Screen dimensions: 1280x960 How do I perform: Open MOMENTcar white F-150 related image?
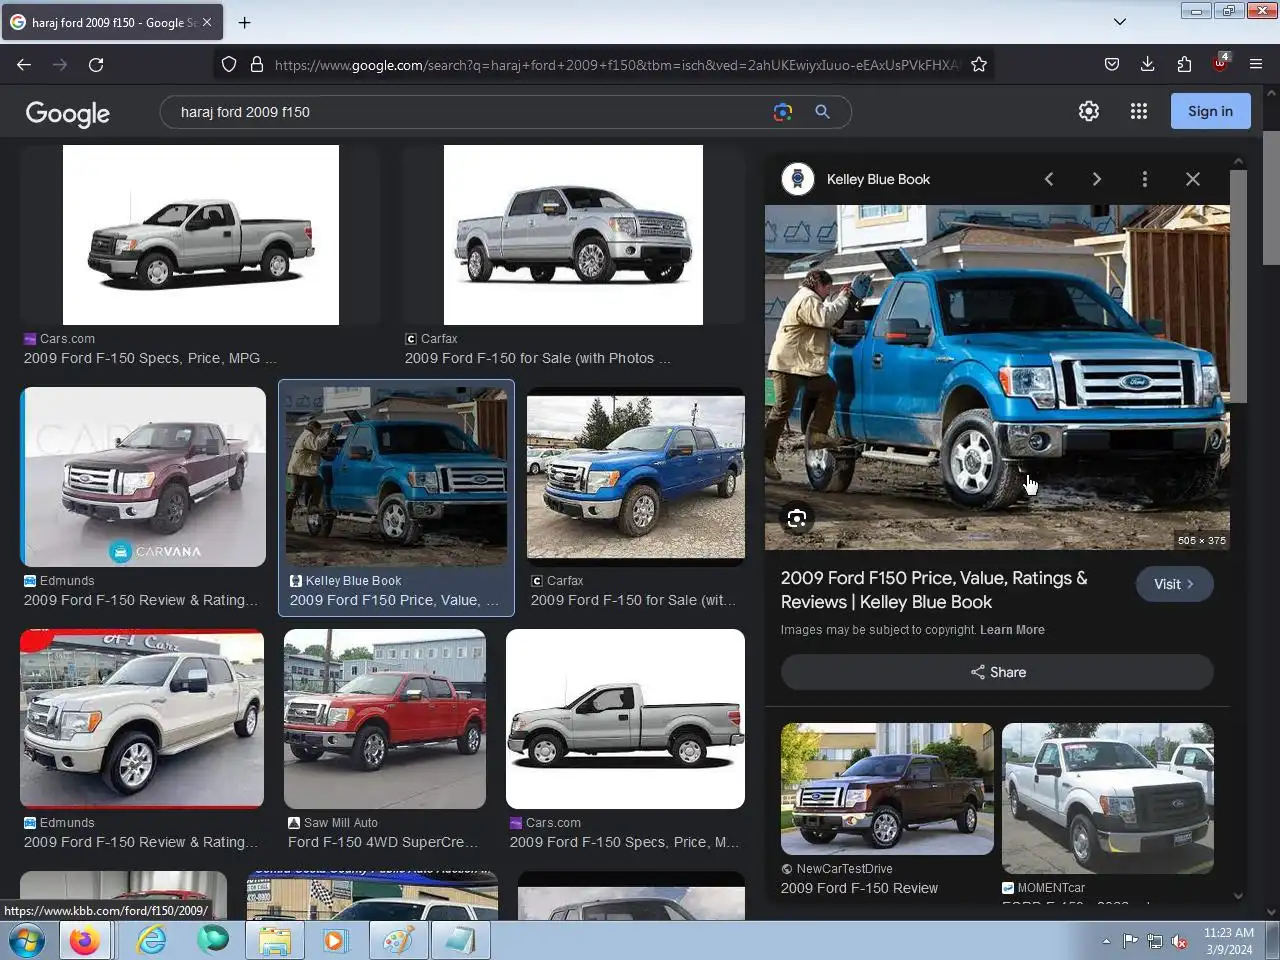point(1108,798)
